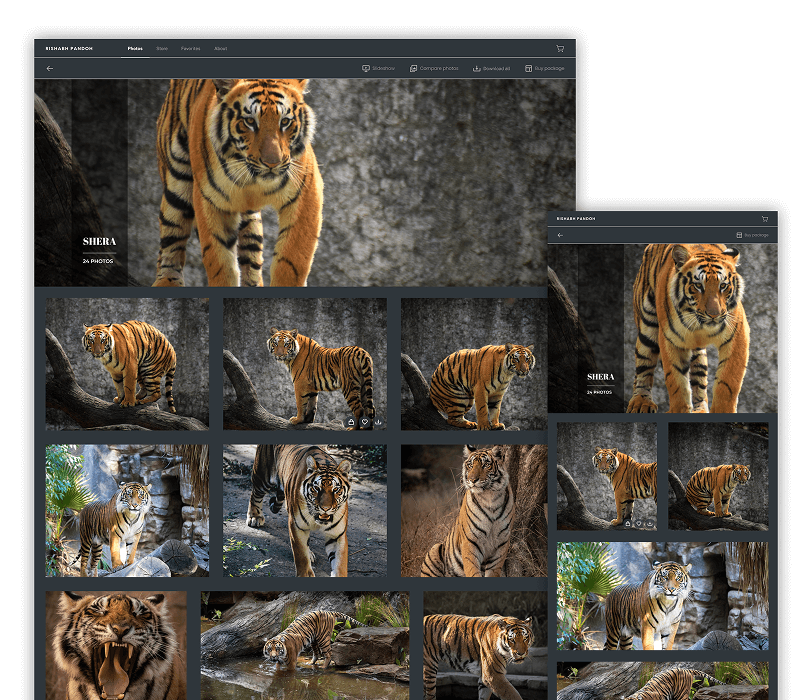Go back using the arrow in the larger window

tap(50, 69)
